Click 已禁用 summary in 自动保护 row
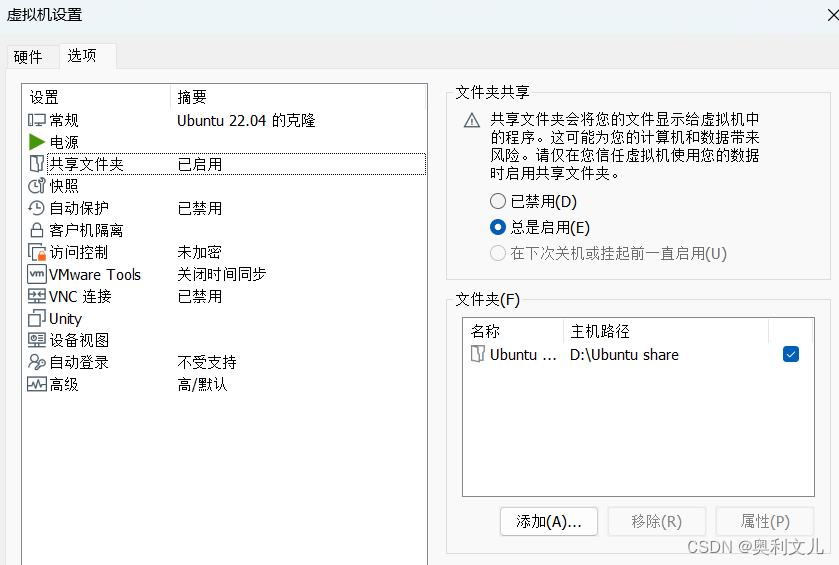839x565 pixels. click(x=200, y=208)
